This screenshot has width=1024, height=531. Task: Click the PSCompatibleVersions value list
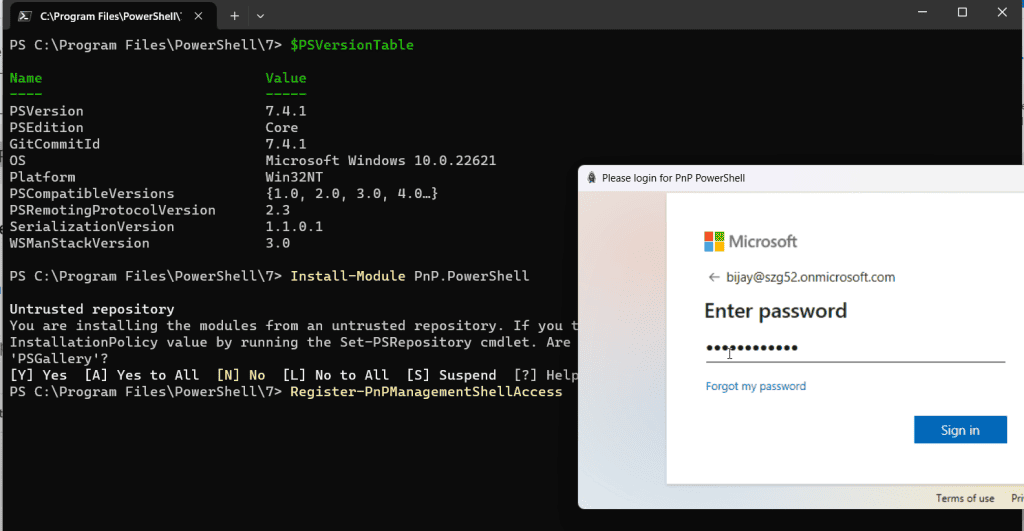(351, 194)
